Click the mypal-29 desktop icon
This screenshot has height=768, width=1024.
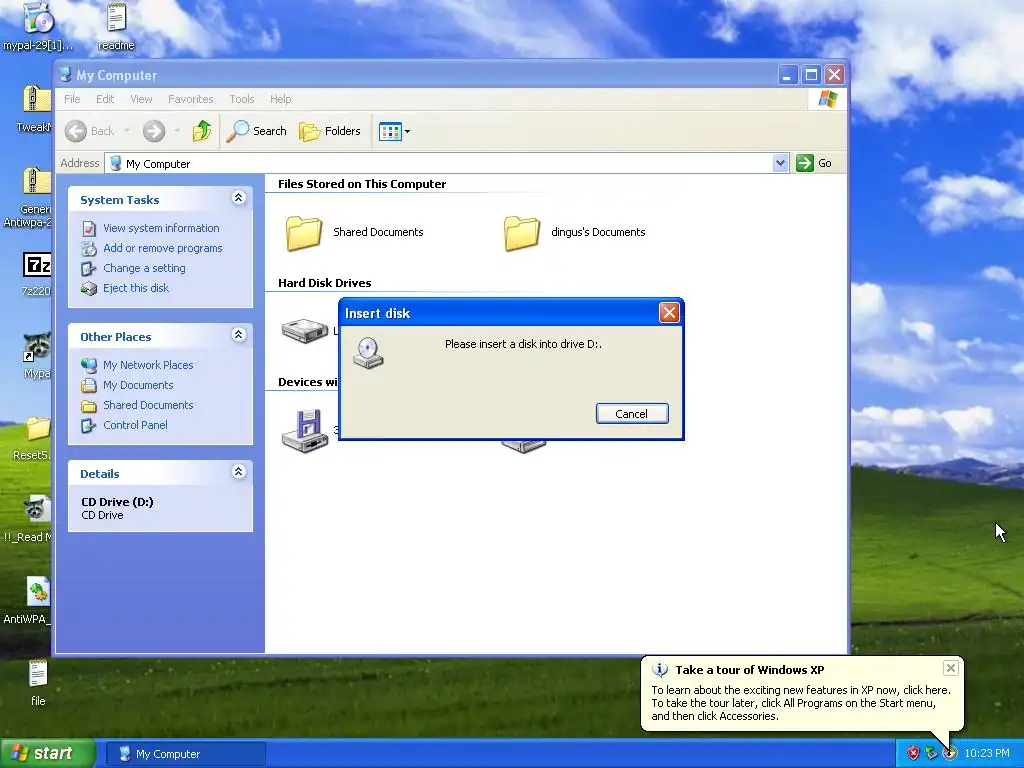click(38, 26)
